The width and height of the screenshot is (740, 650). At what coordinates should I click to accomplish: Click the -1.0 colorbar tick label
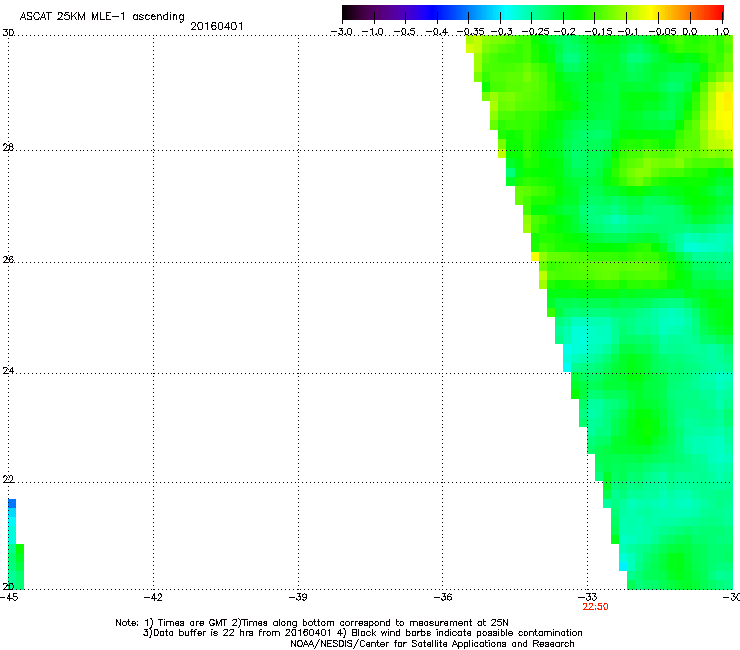click(x=373, y=32)
